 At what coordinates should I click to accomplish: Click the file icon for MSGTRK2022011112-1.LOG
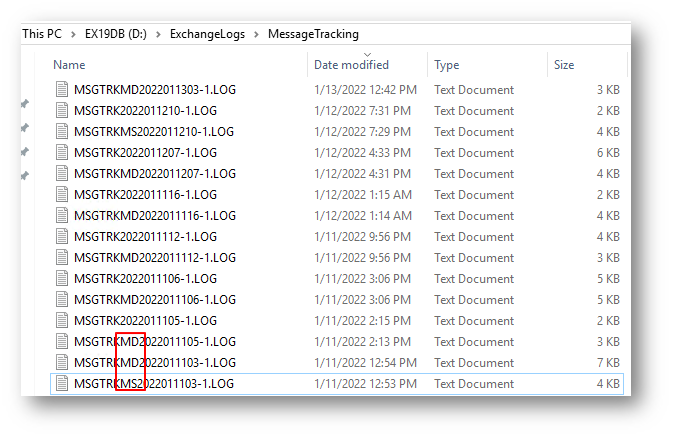tap(62, 237)
